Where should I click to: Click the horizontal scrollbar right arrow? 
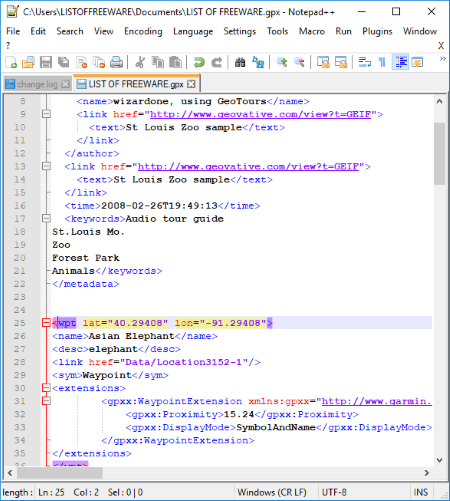click(426, 473)
